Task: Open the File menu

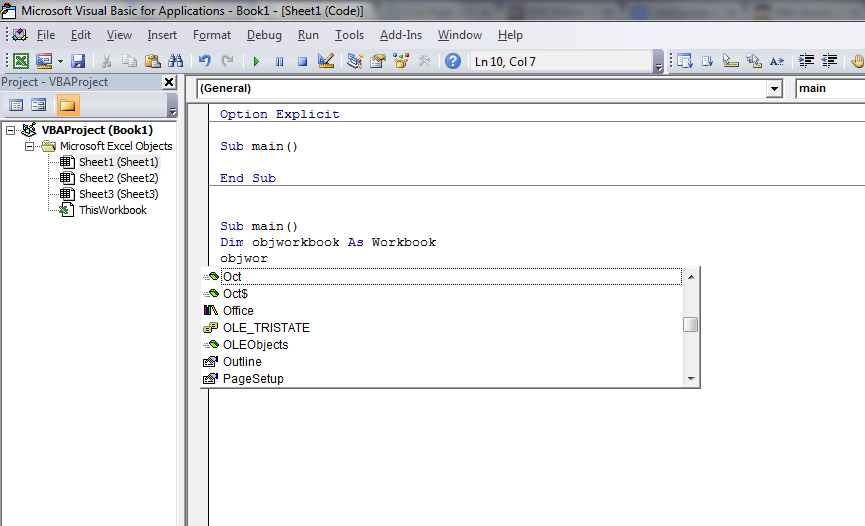Action: pyautogui.click(x=46, y=35)
